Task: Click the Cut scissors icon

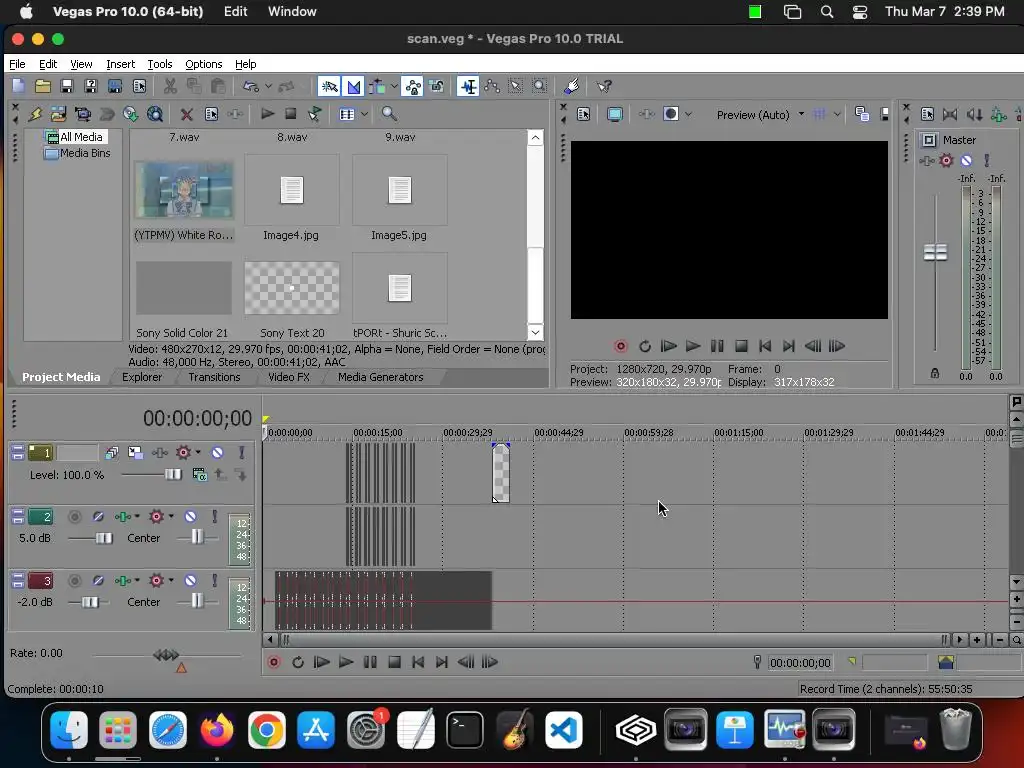Action: (170, 86)
